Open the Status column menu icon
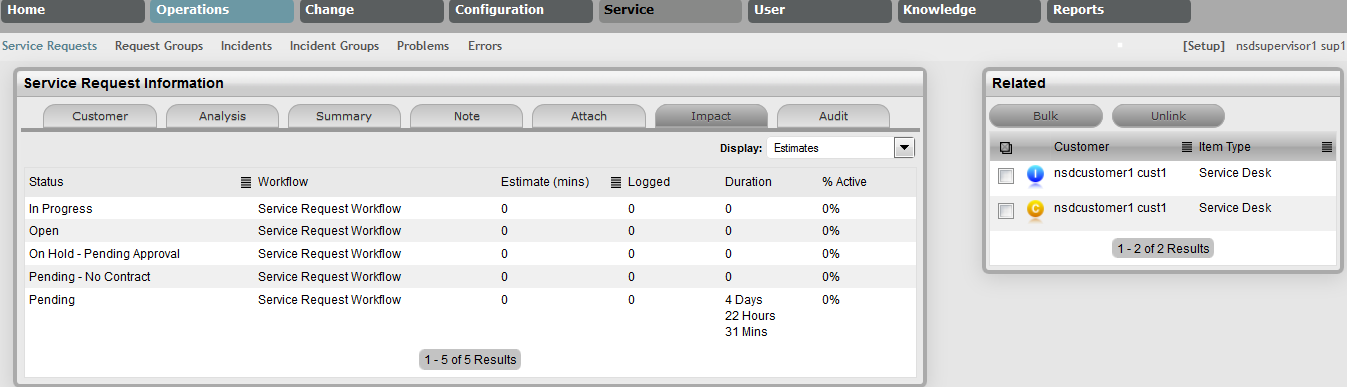1347x387 pixels. (246, 182)
